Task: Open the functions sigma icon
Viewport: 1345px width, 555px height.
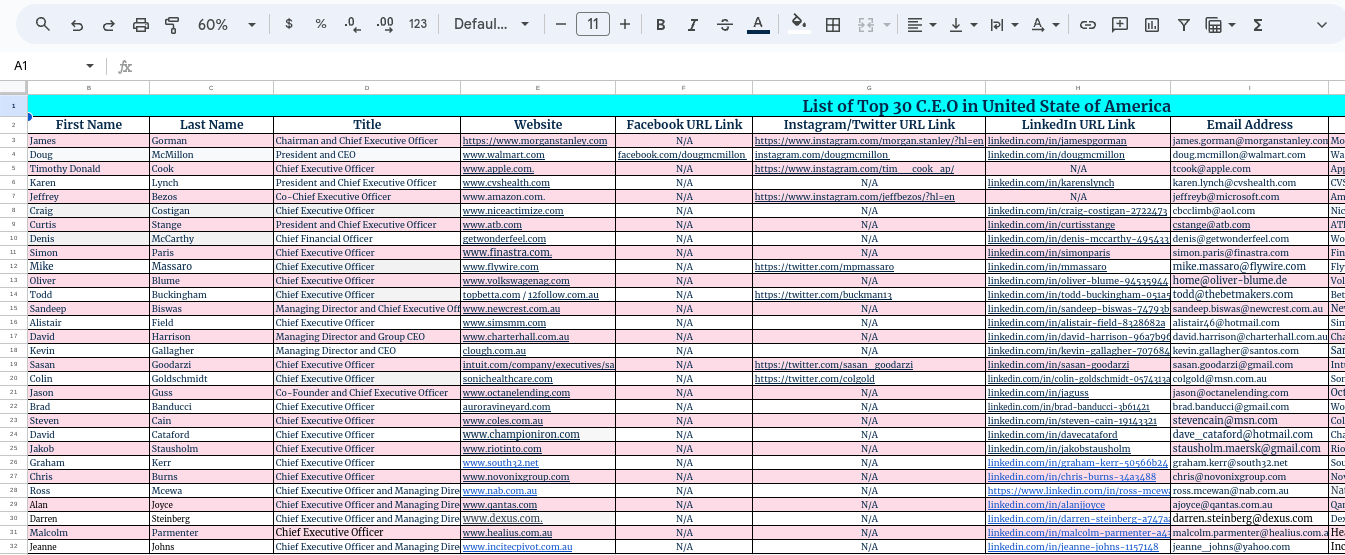Action: [x=1258, y=24]
